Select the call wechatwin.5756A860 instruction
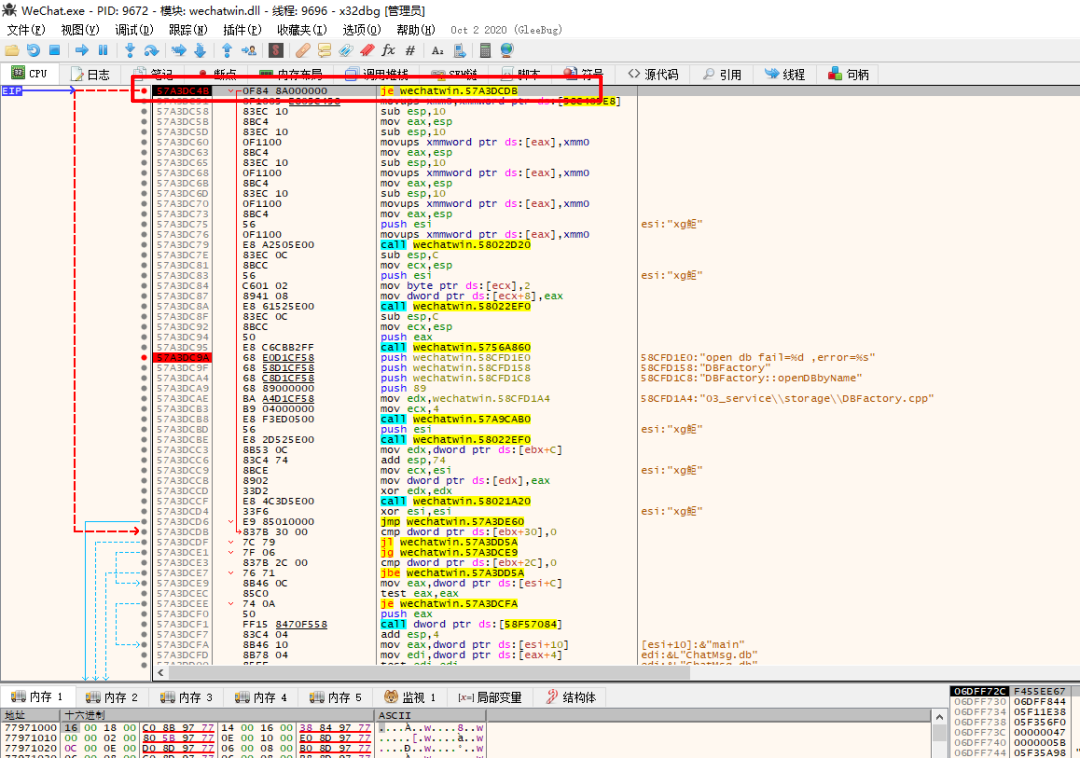1080x758 pixels. (455, 348)
